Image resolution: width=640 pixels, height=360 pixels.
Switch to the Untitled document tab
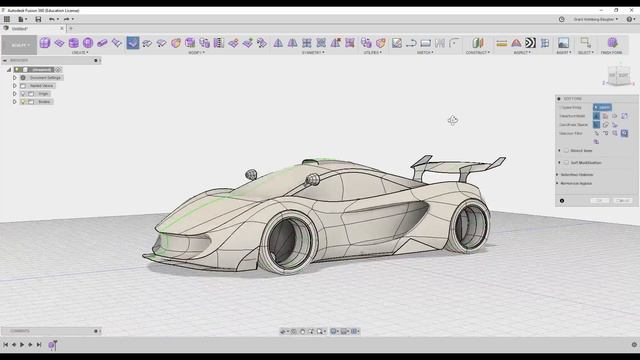[x=33, y=29]
